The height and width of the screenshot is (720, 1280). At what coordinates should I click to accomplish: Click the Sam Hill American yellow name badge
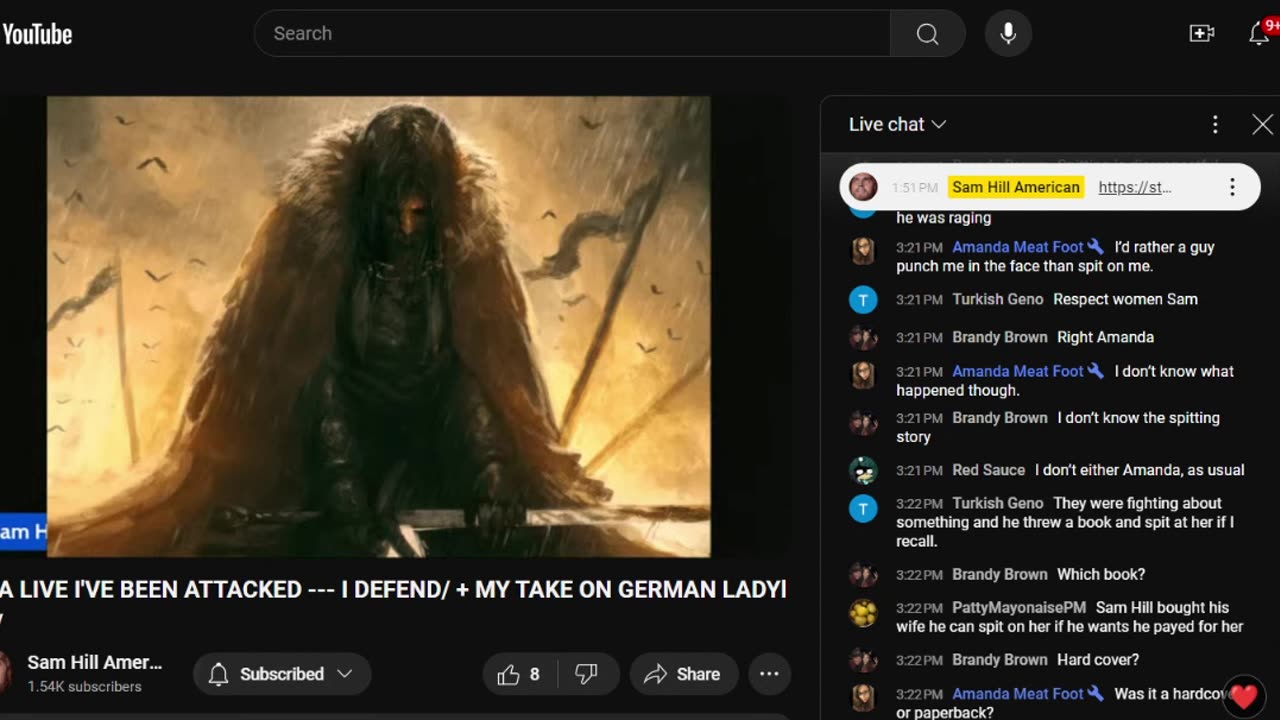1015,187
